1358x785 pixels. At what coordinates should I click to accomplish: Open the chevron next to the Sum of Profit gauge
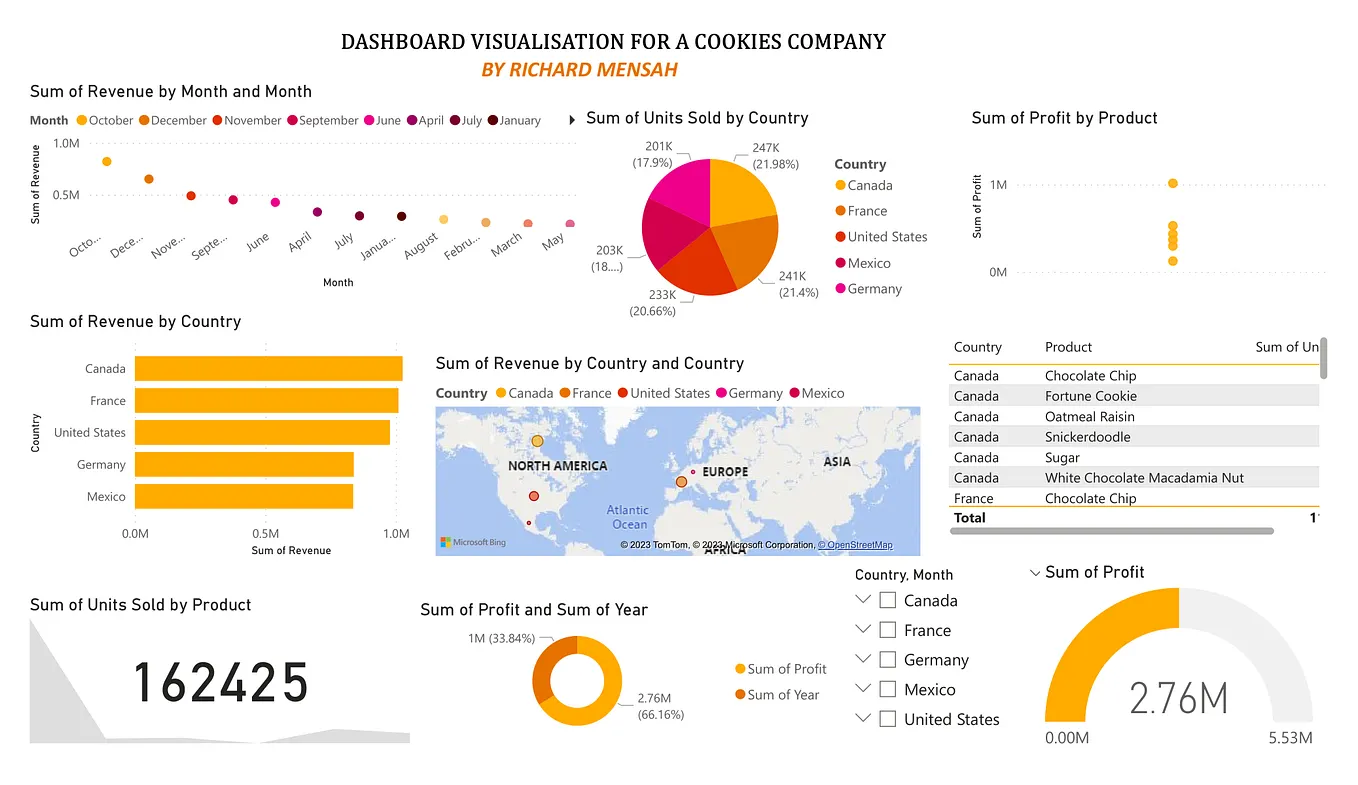click(1034, 572)
